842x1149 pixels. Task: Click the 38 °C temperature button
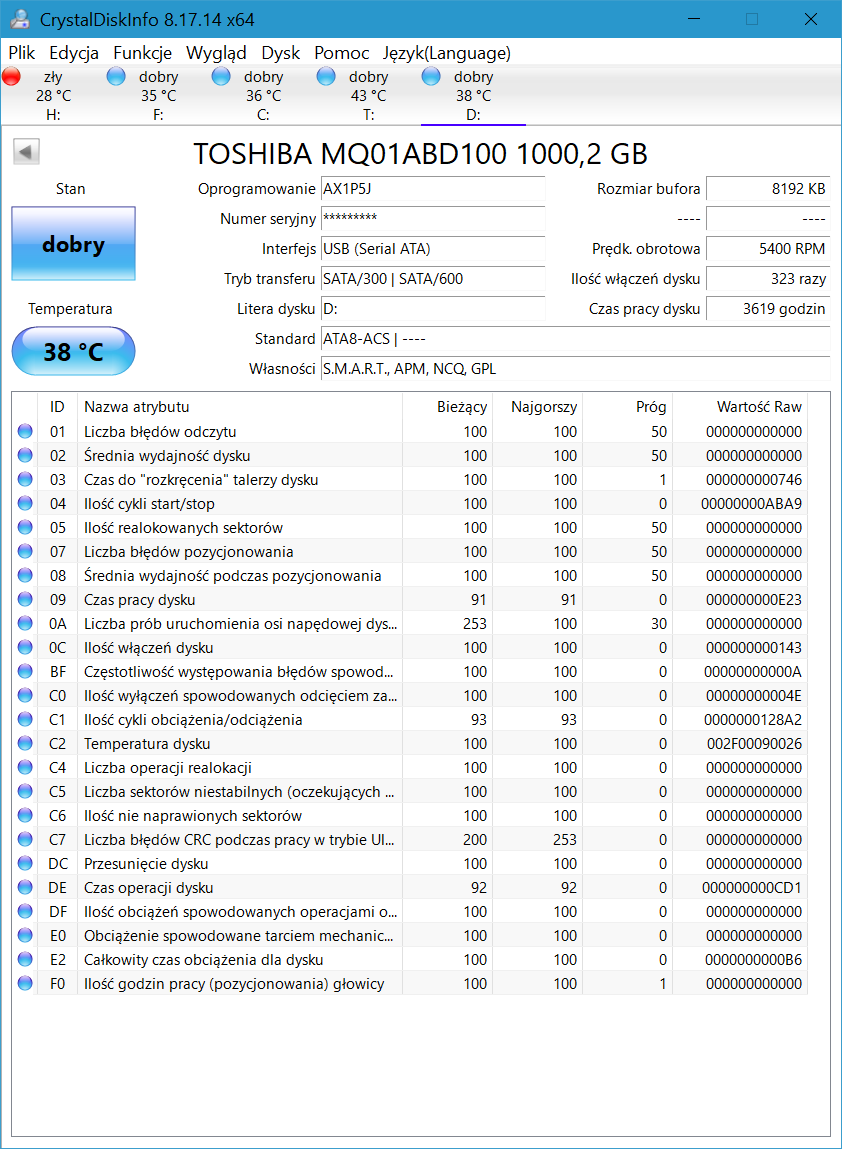(73, 352)
